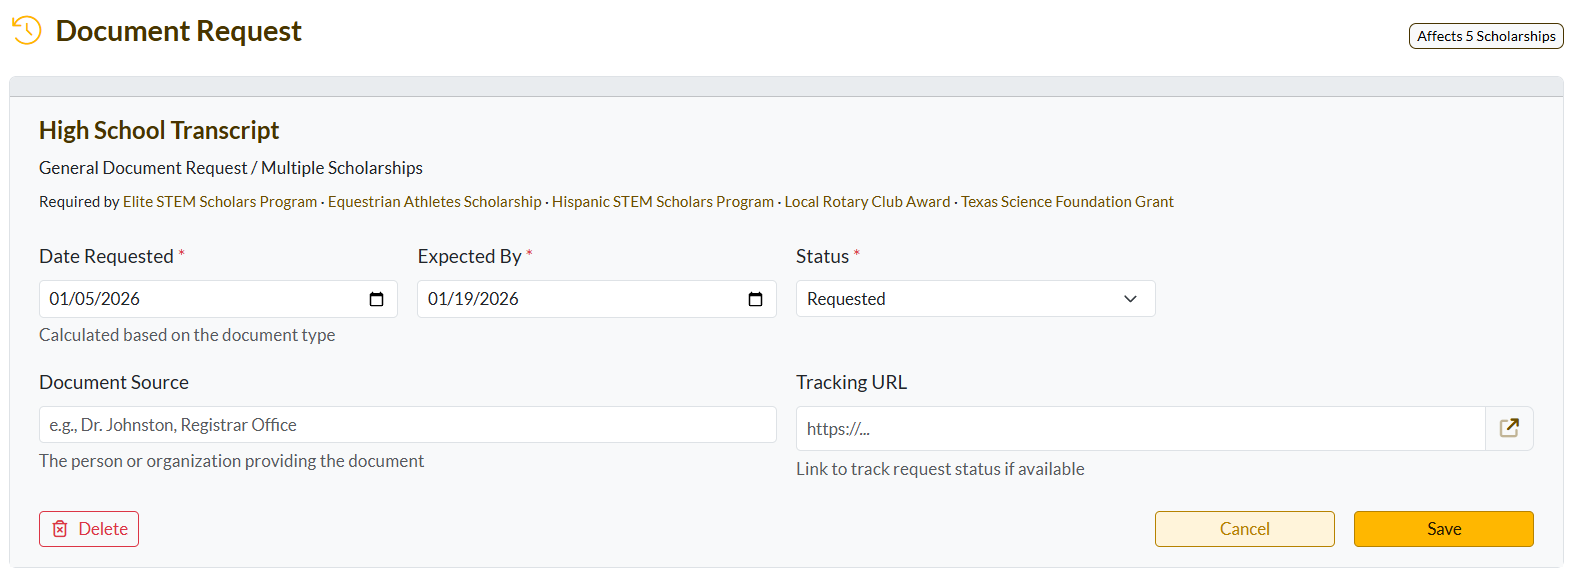Follow the Hispanic STEM Scholars Program link

(663, 202)
